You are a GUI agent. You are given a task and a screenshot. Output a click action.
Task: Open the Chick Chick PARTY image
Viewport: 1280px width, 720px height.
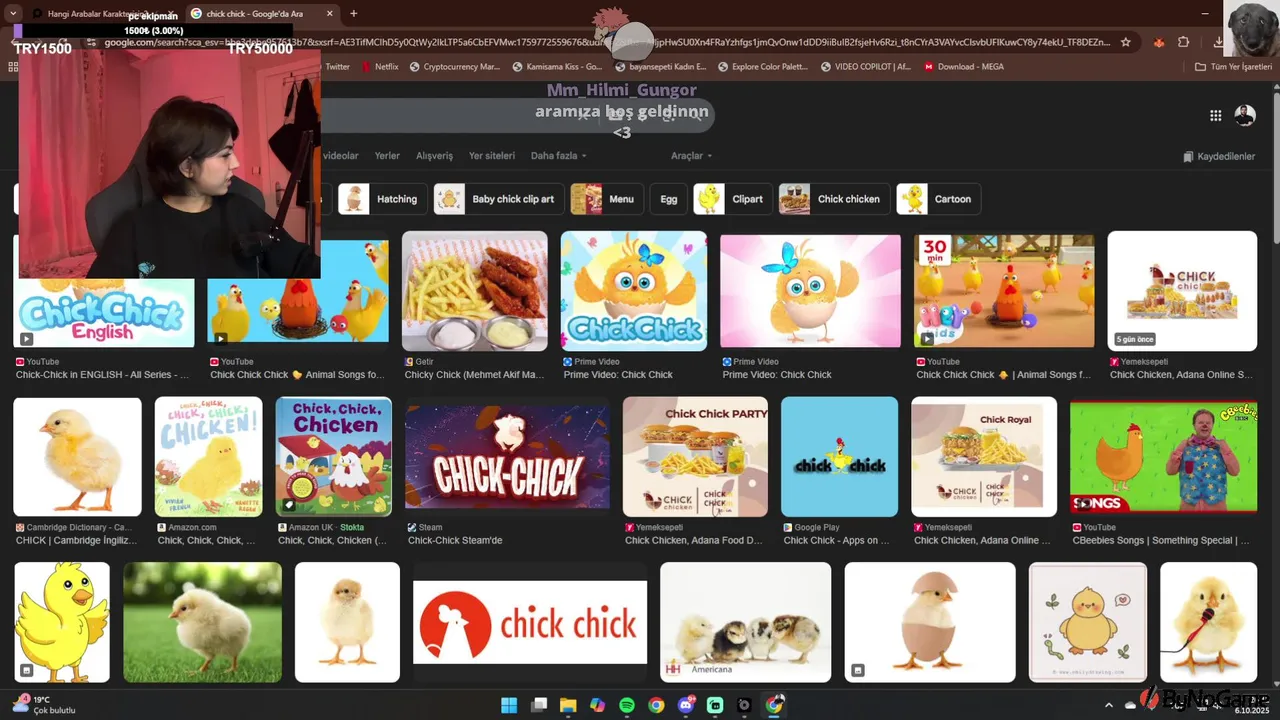pyautogui.click(x=695, y=457)
